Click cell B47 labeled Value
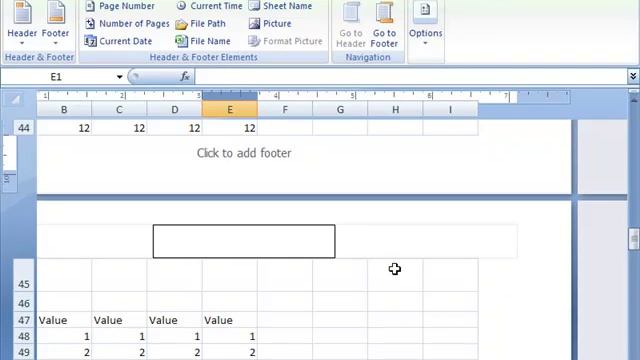 coord(64,320)
